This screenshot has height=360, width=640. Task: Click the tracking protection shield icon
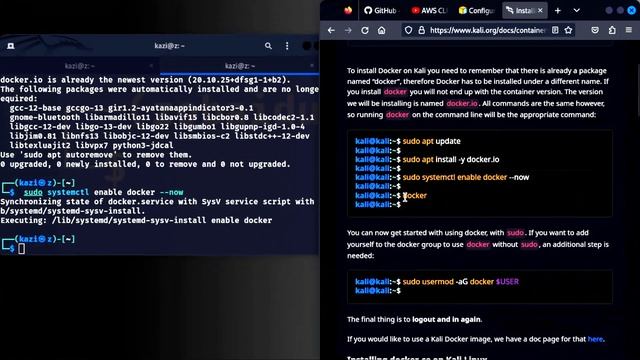tap(408, 30)
